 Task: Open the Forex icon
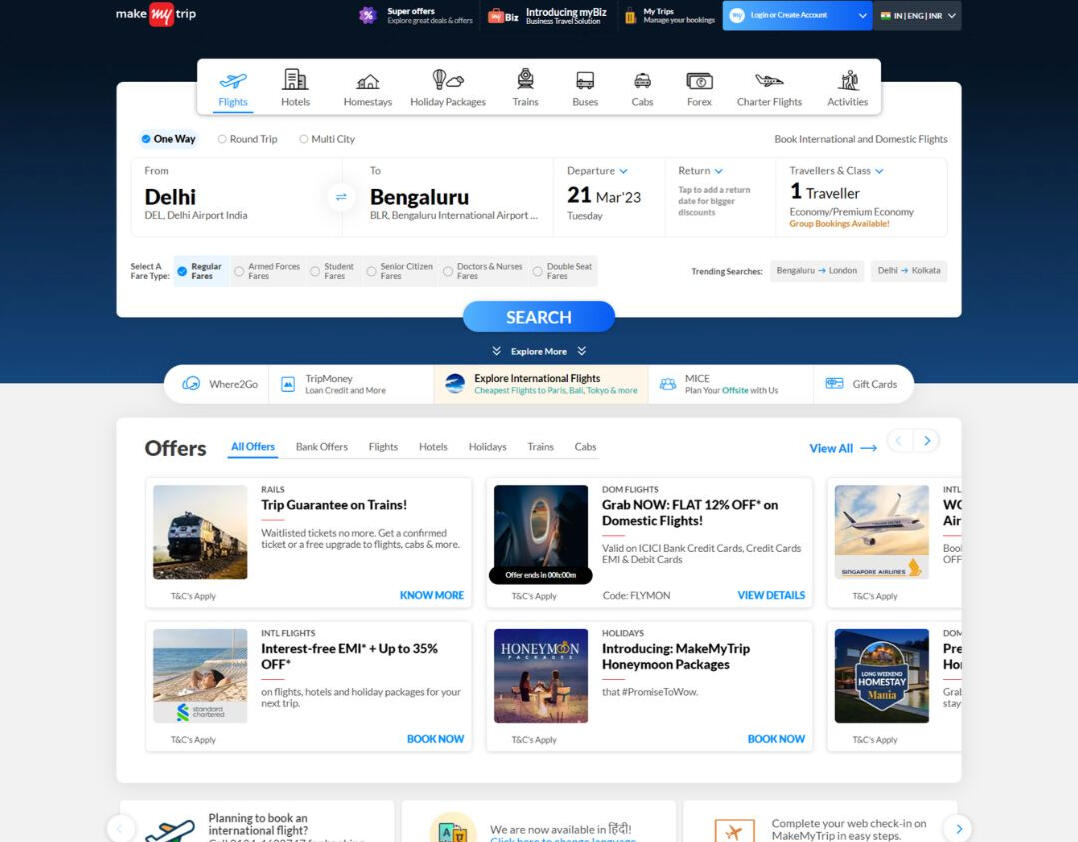[699, 80]
